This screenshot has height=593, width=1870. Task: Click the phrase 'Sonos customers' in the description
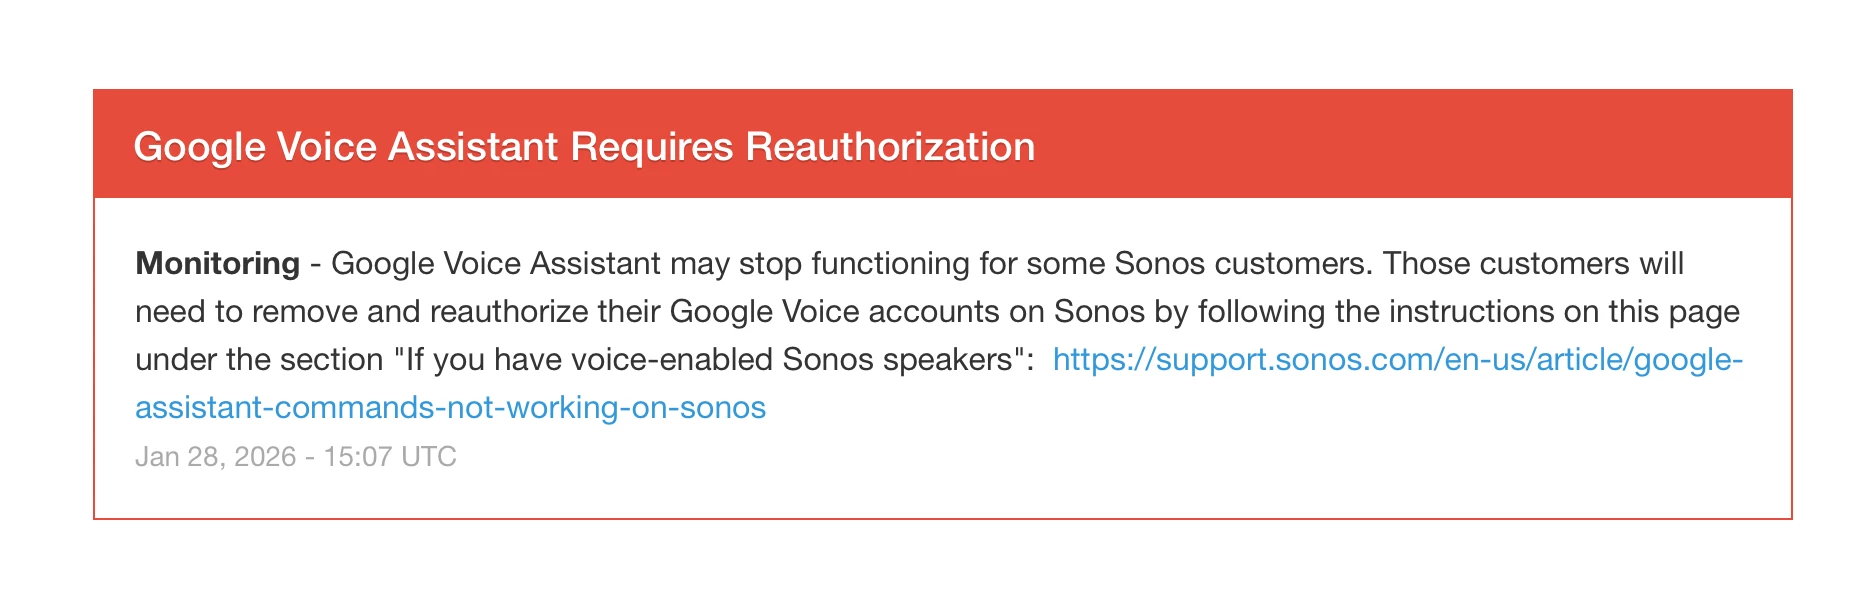point(1240,264)
